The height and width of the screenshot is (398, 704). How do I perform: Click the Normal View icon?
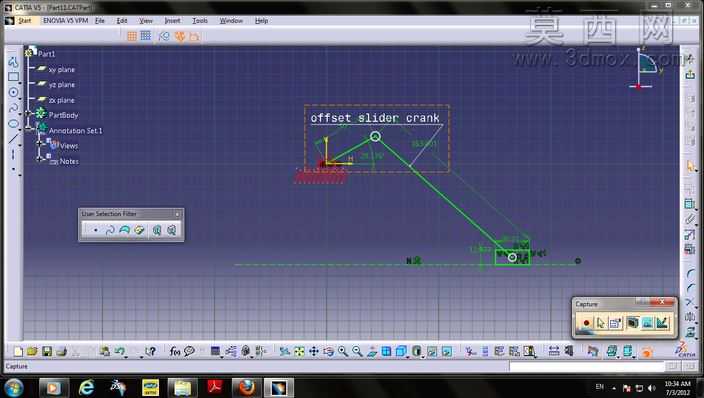(372, 351)
